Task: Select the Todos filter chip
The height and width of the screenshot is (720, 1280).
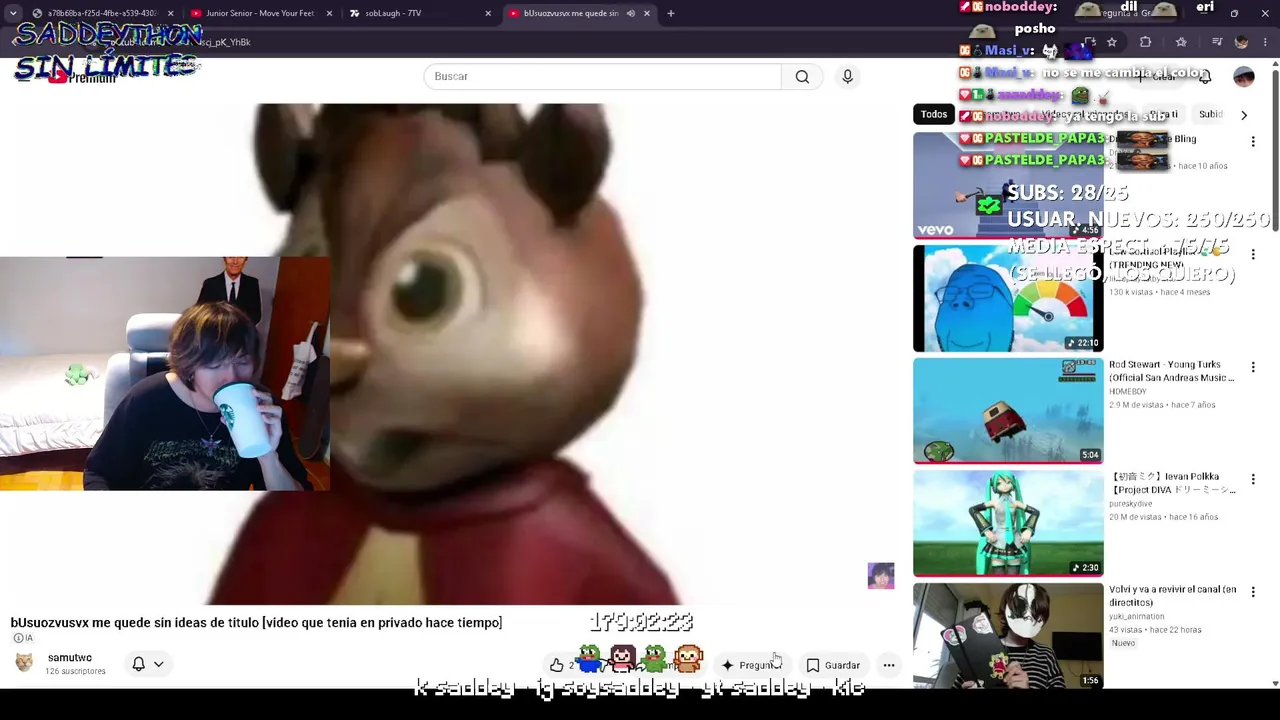Action: click(x=933, y=114)
